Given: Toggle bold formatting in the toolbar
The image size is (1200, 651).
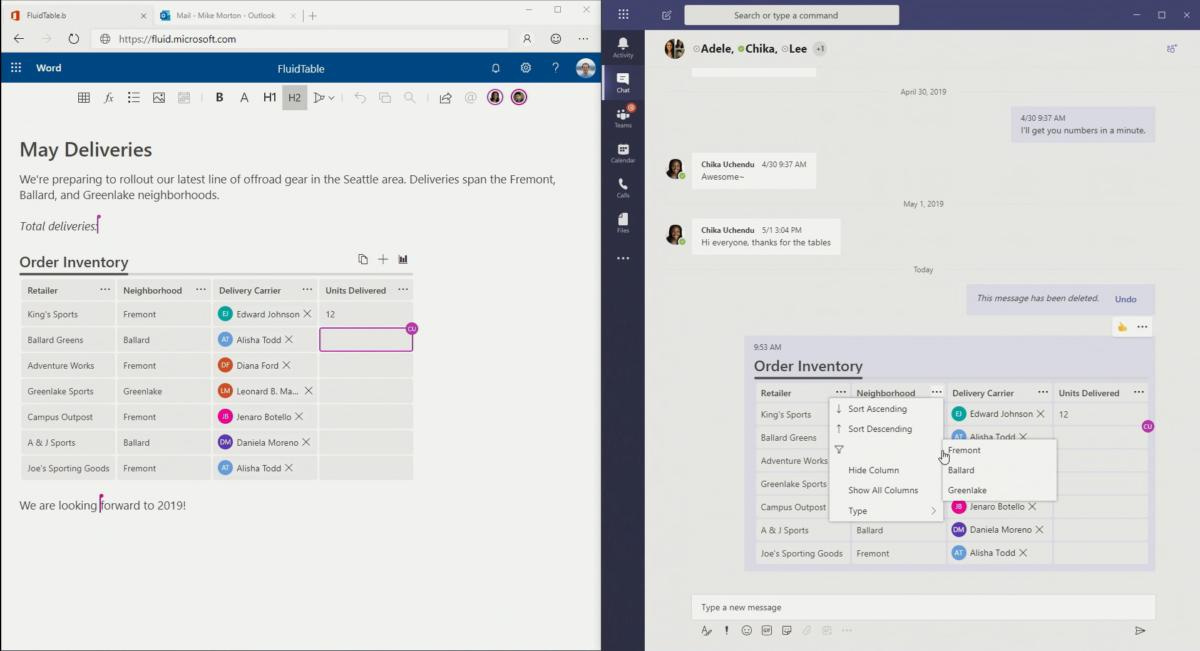Looking at the screenshot, I should 219,97.
